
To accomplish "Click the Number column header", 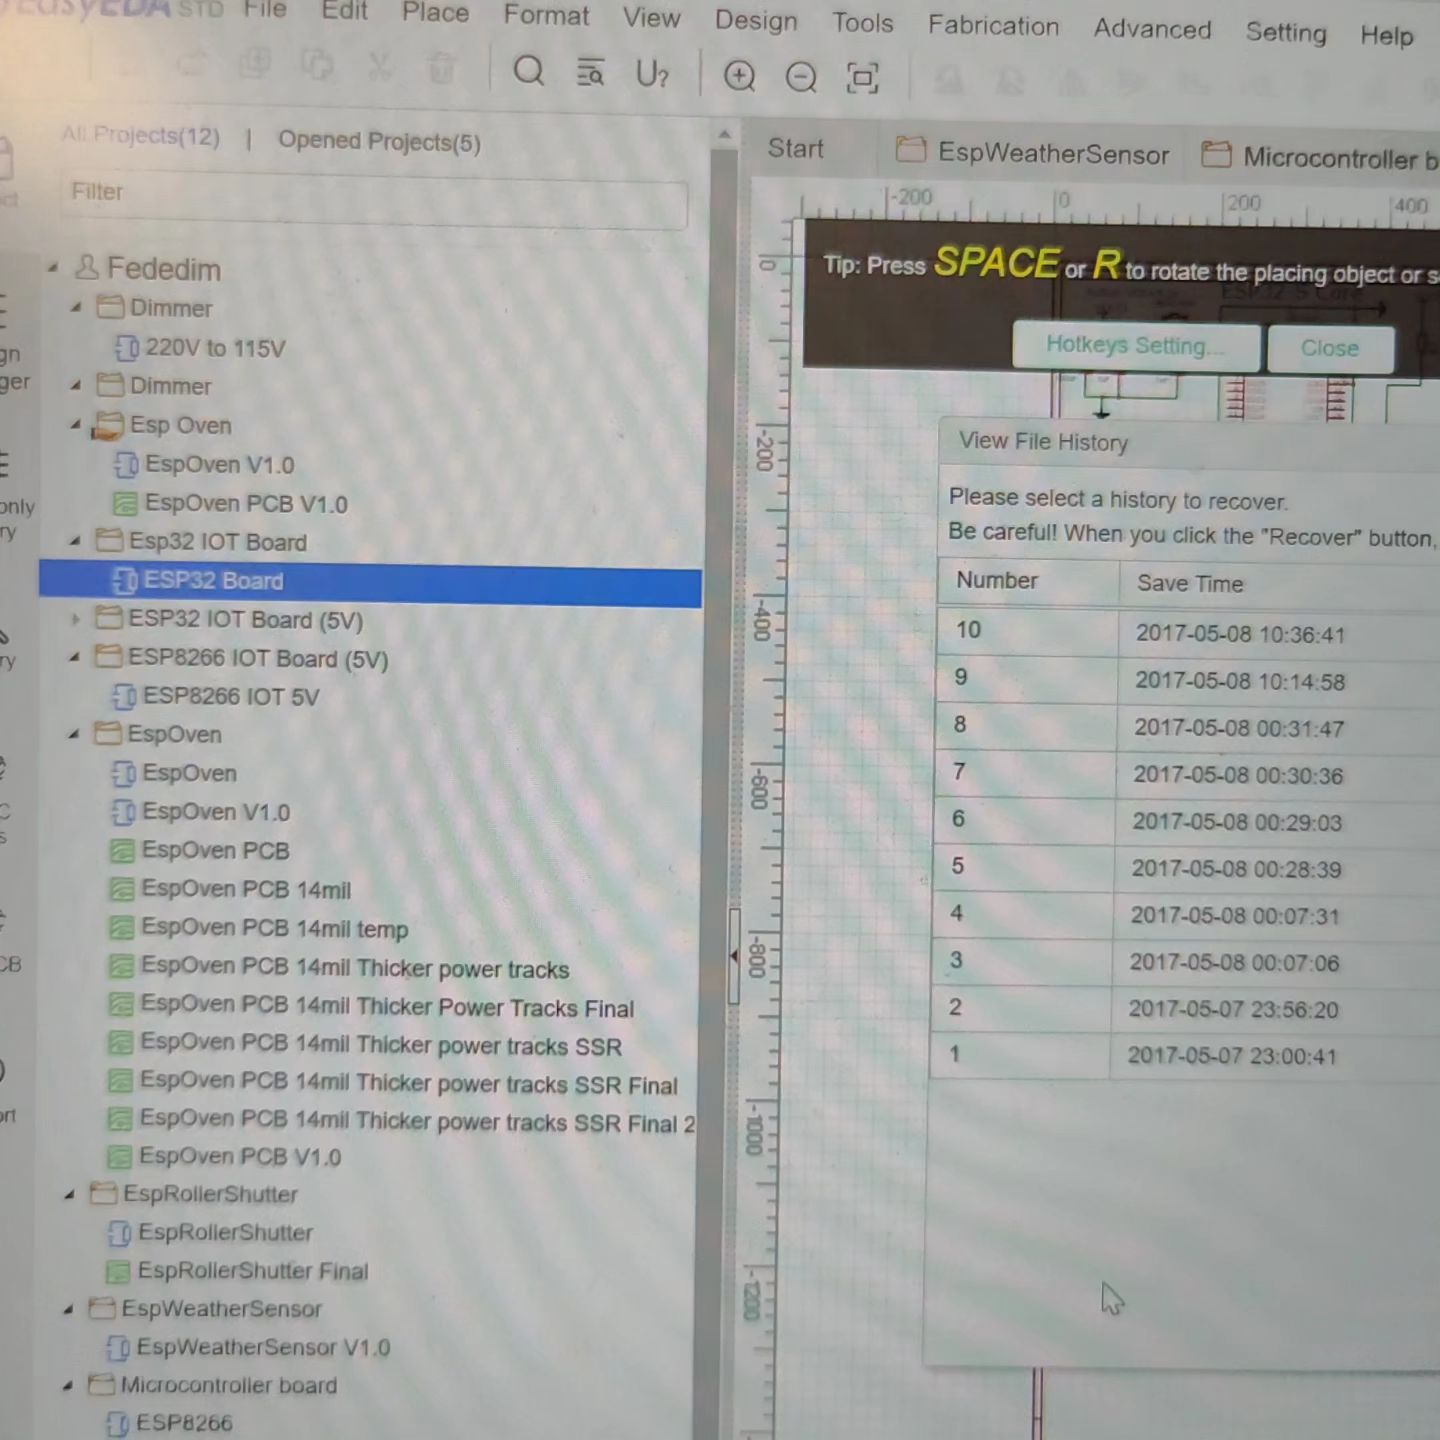I will (997, 581).
